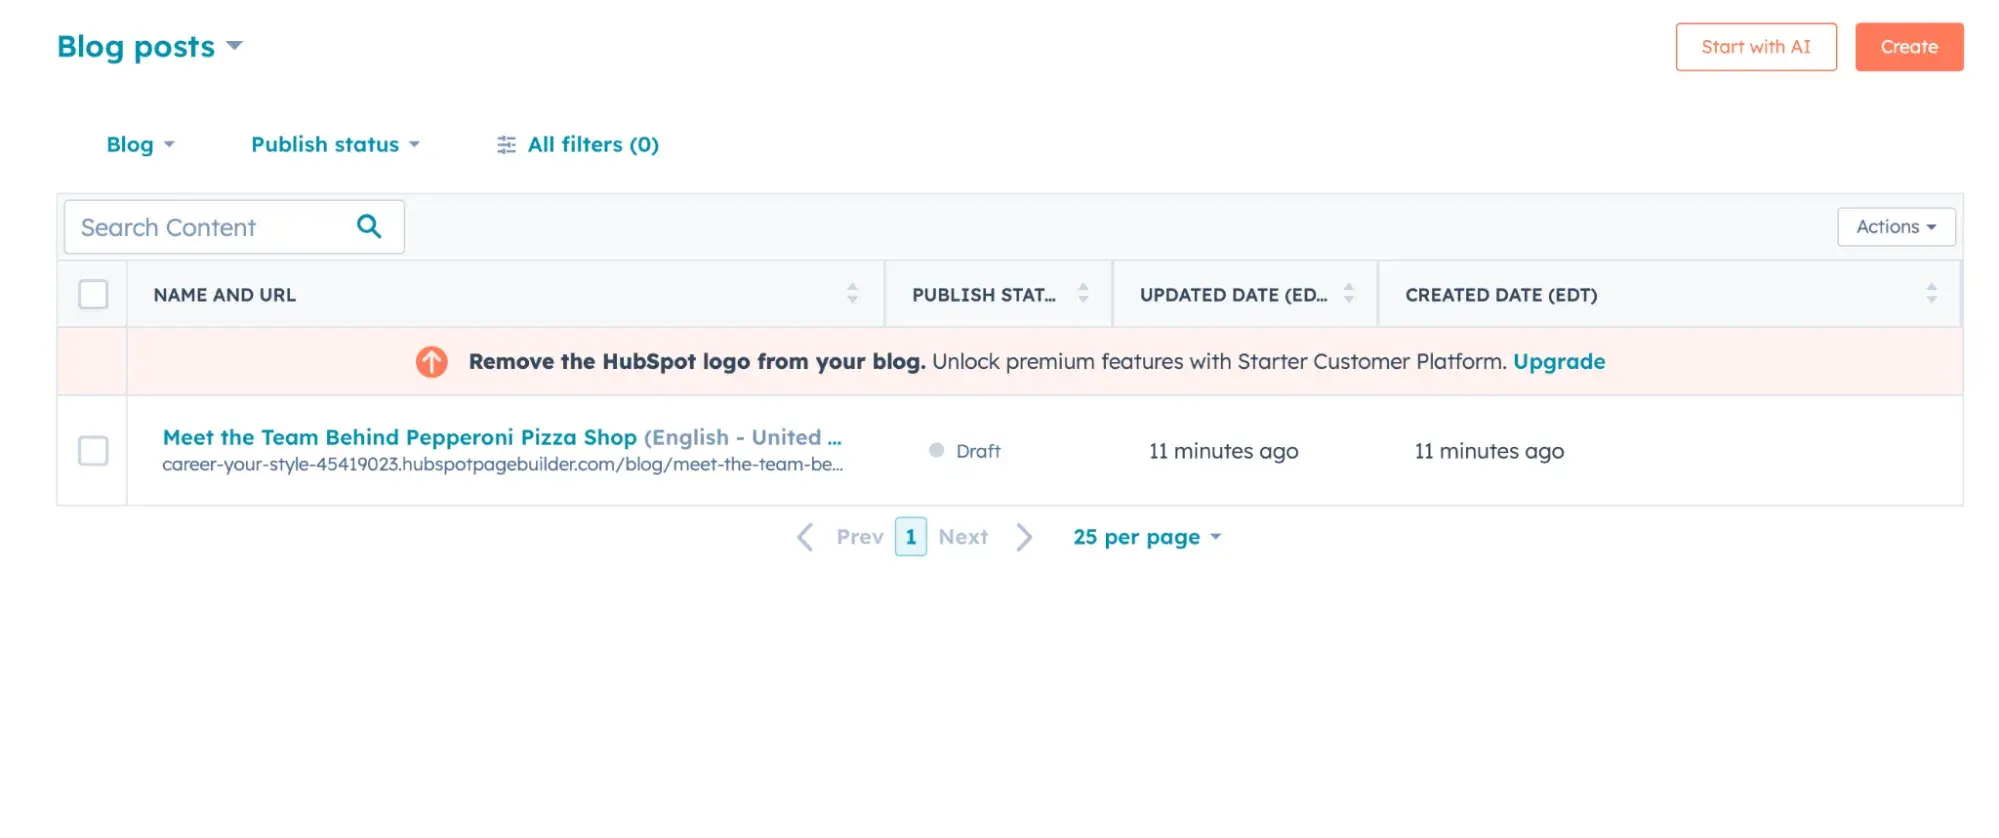
Task: Click Remove the HubSpot logo banner text
Action: tap(697, 361)
